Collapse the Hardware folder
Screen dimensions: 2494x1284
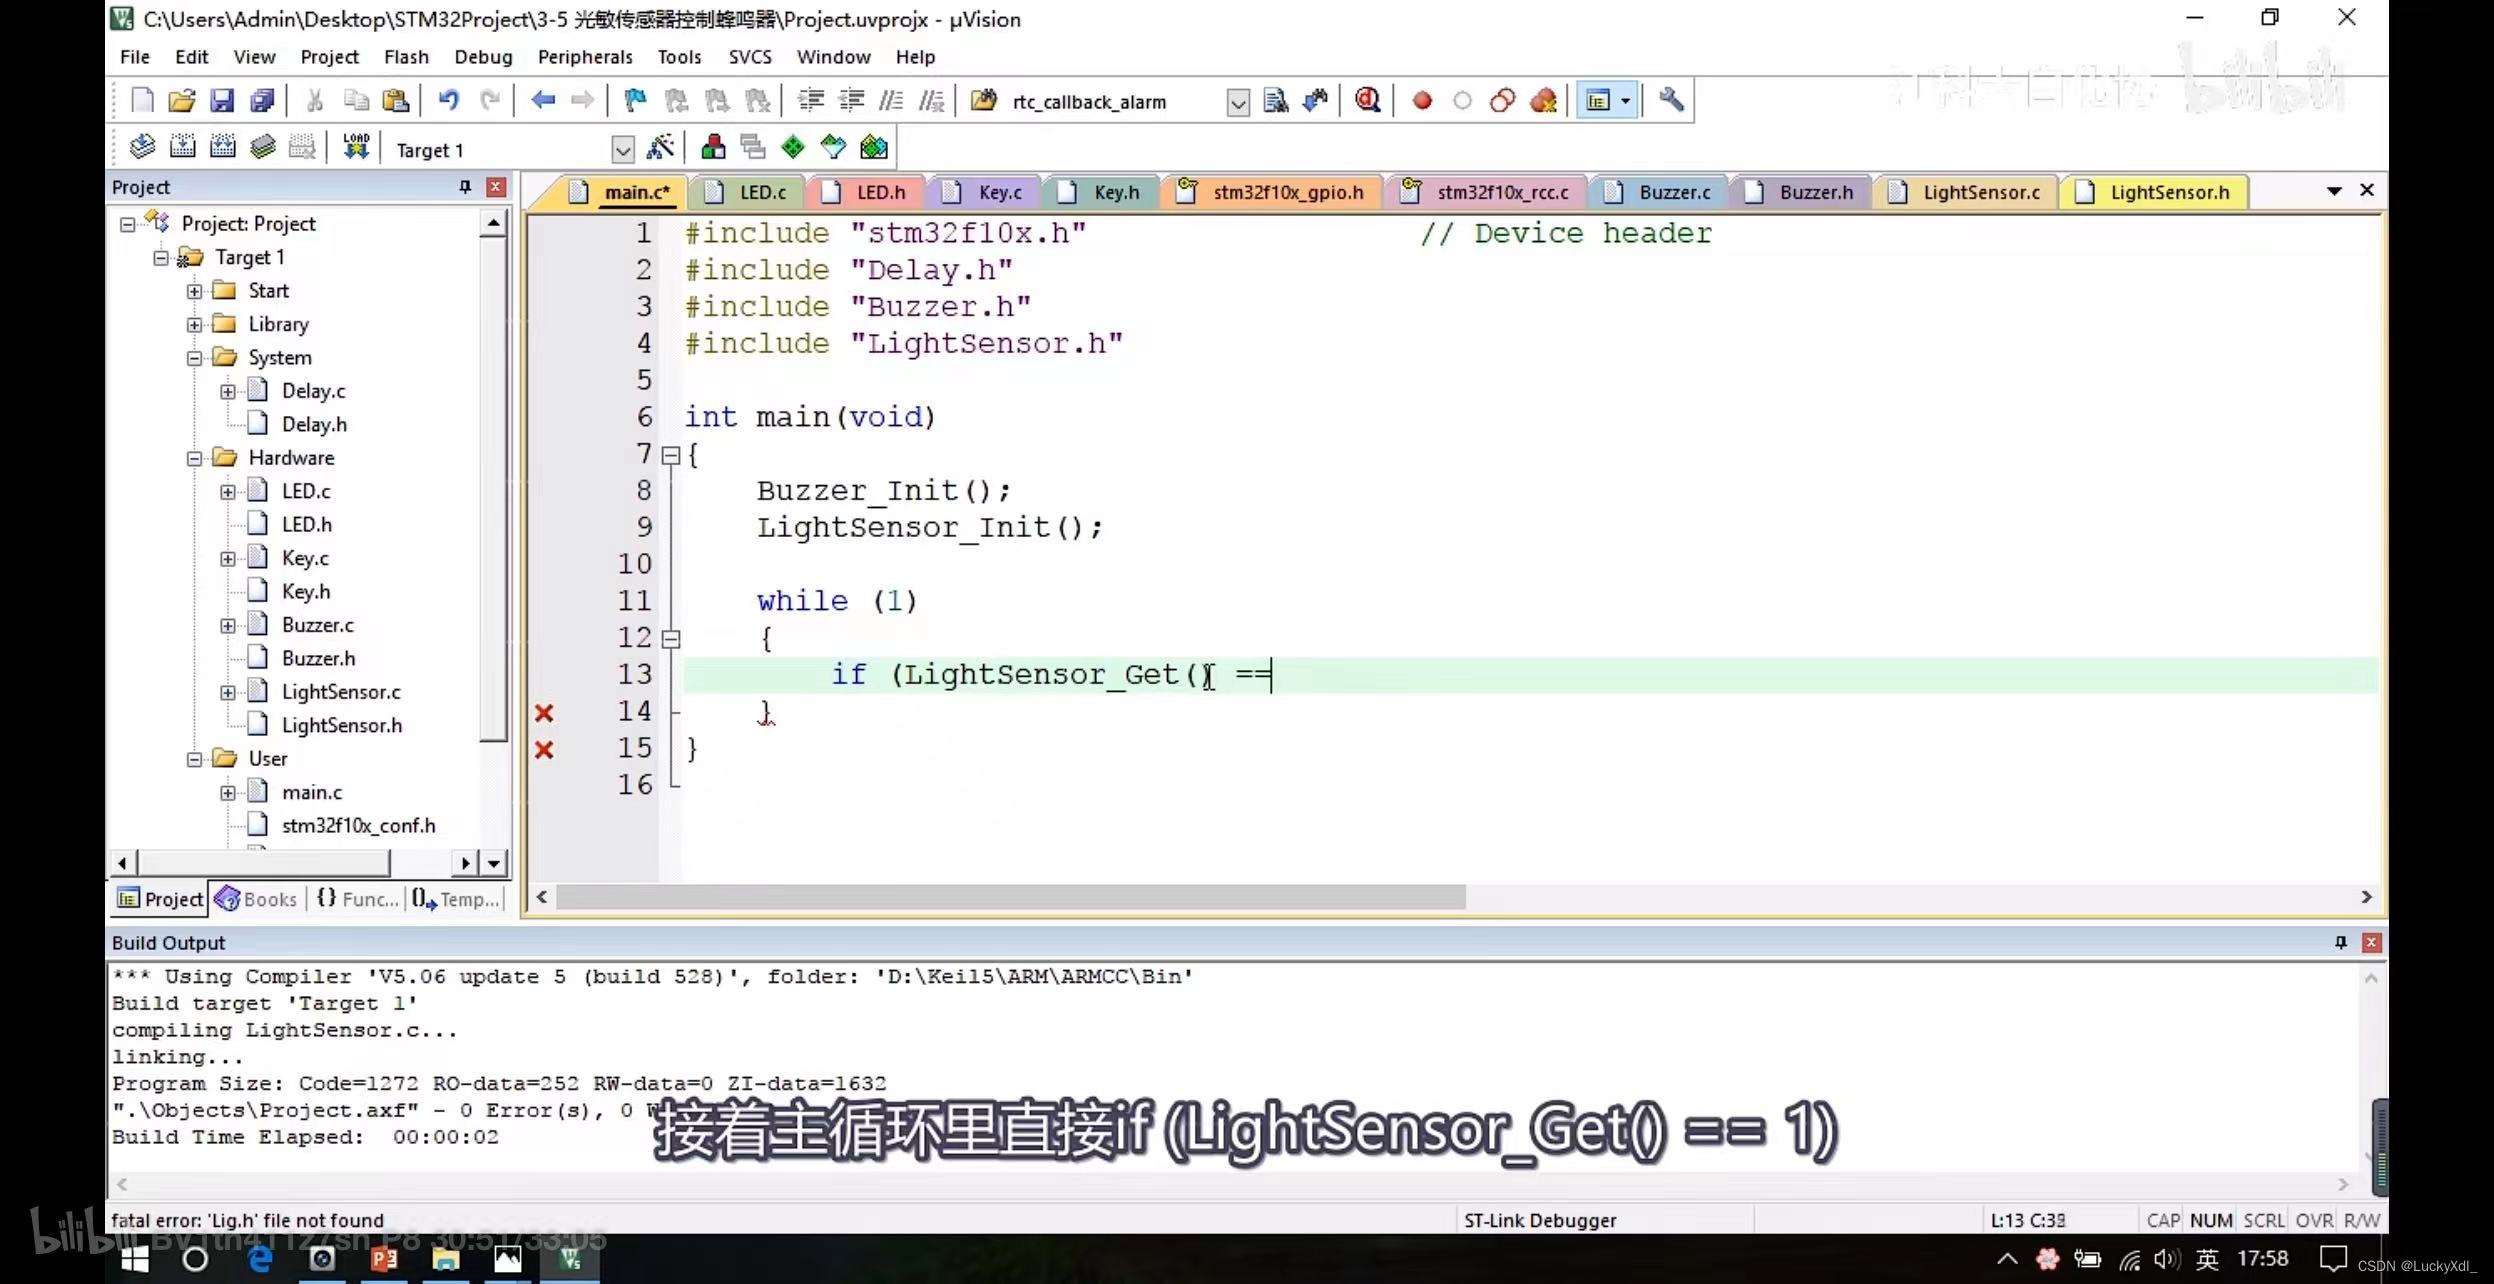point(194,458)
